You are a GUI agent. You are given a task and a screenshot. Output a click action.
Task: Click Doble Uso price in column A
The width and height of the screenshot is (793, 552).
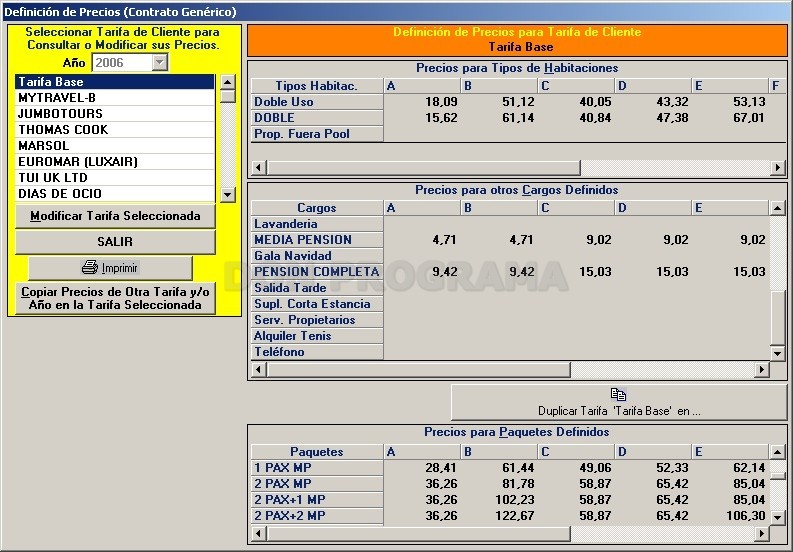pos(422,102)
